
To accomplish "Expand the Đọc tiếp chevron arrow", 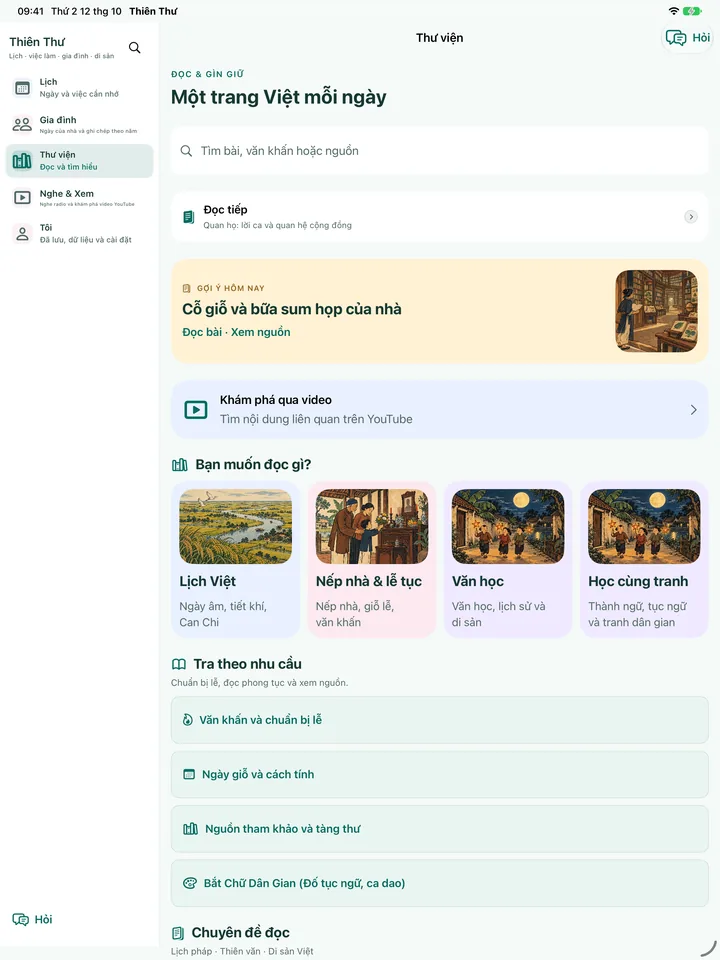I will tap(691, 217).
